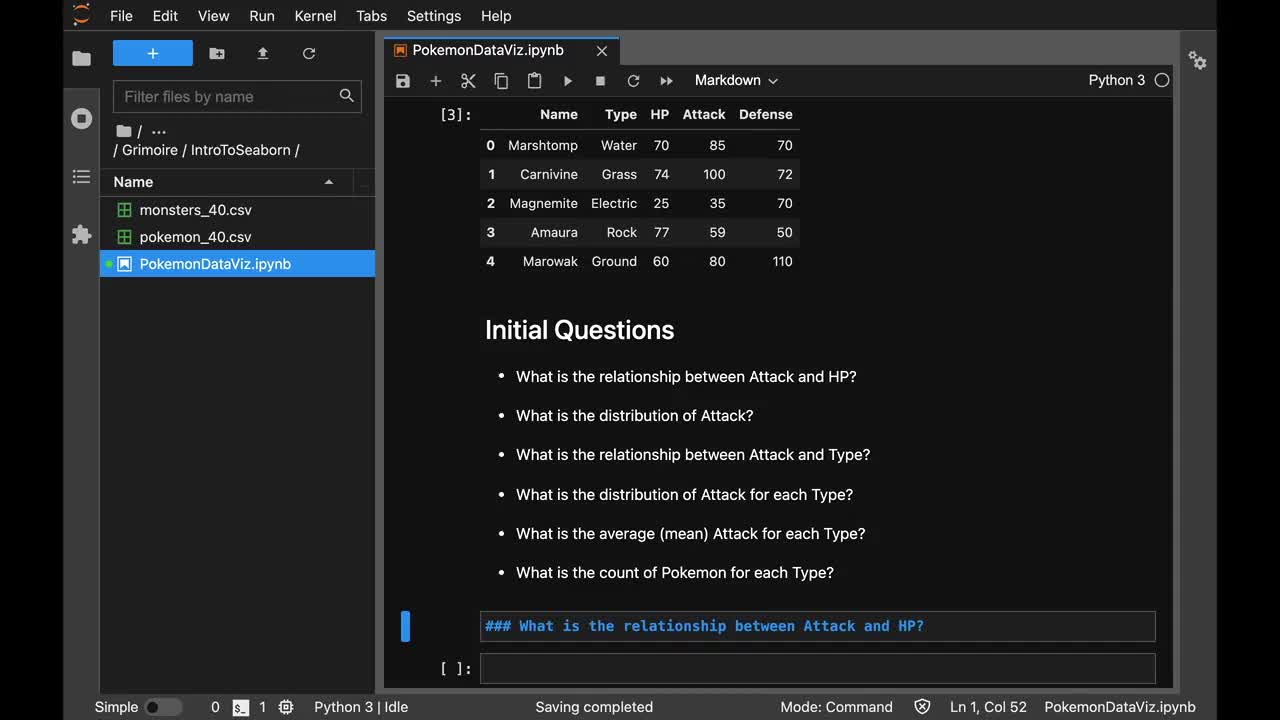
Task: Interrupt the kernel with stop icon
Action: (600, 81)
